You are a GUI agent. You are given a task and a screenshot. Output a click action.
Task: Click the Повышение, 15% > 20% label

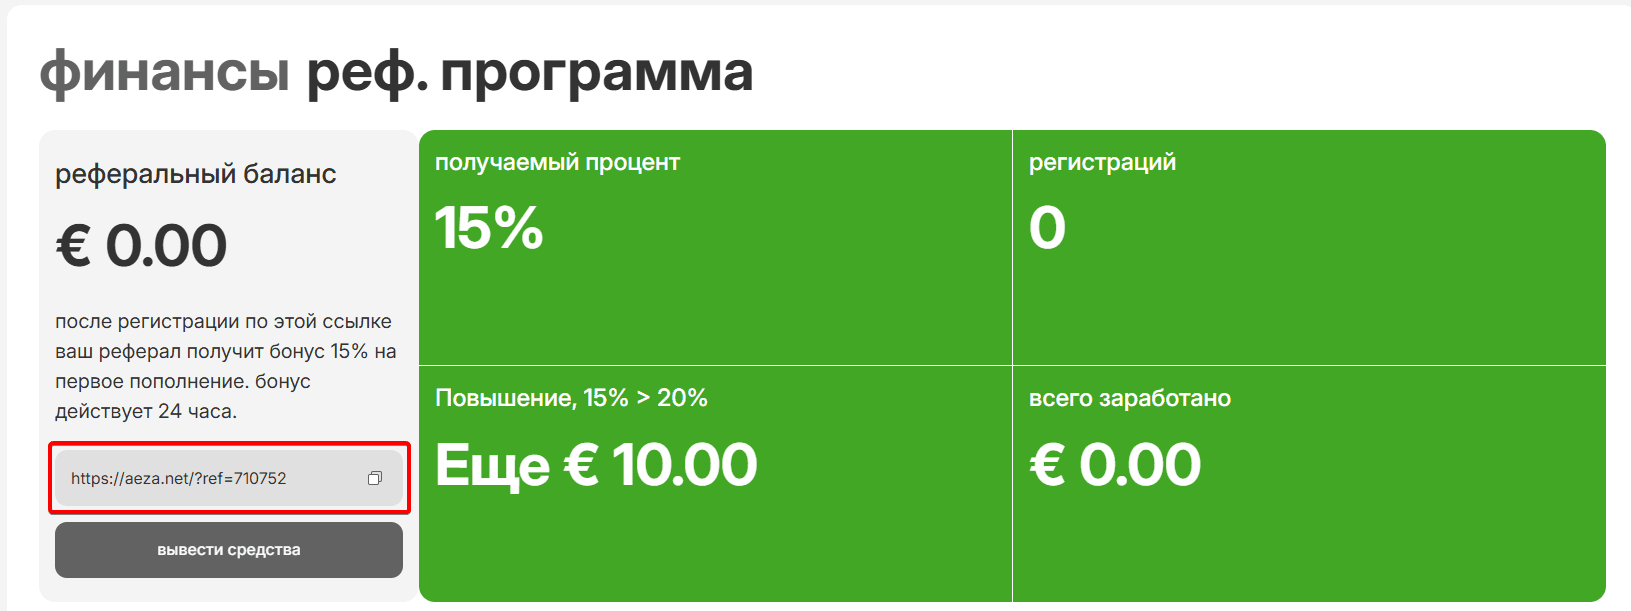[x=571, y=398]
